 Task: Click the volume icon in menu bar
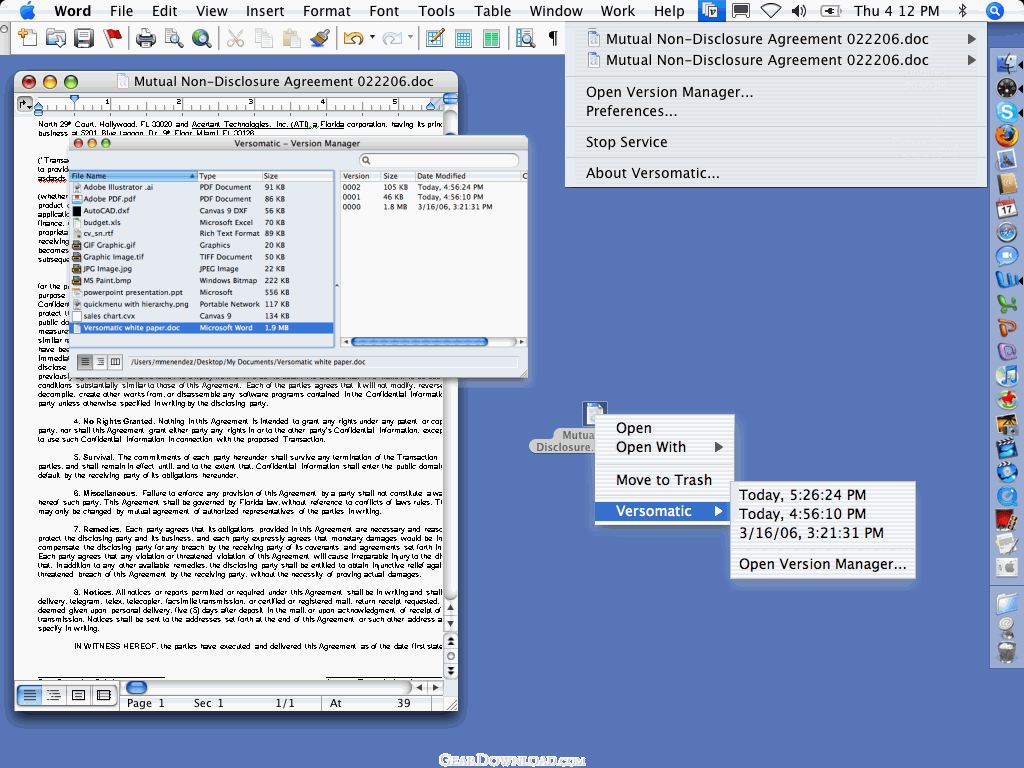pyautogui.click(x=799, y=10)
